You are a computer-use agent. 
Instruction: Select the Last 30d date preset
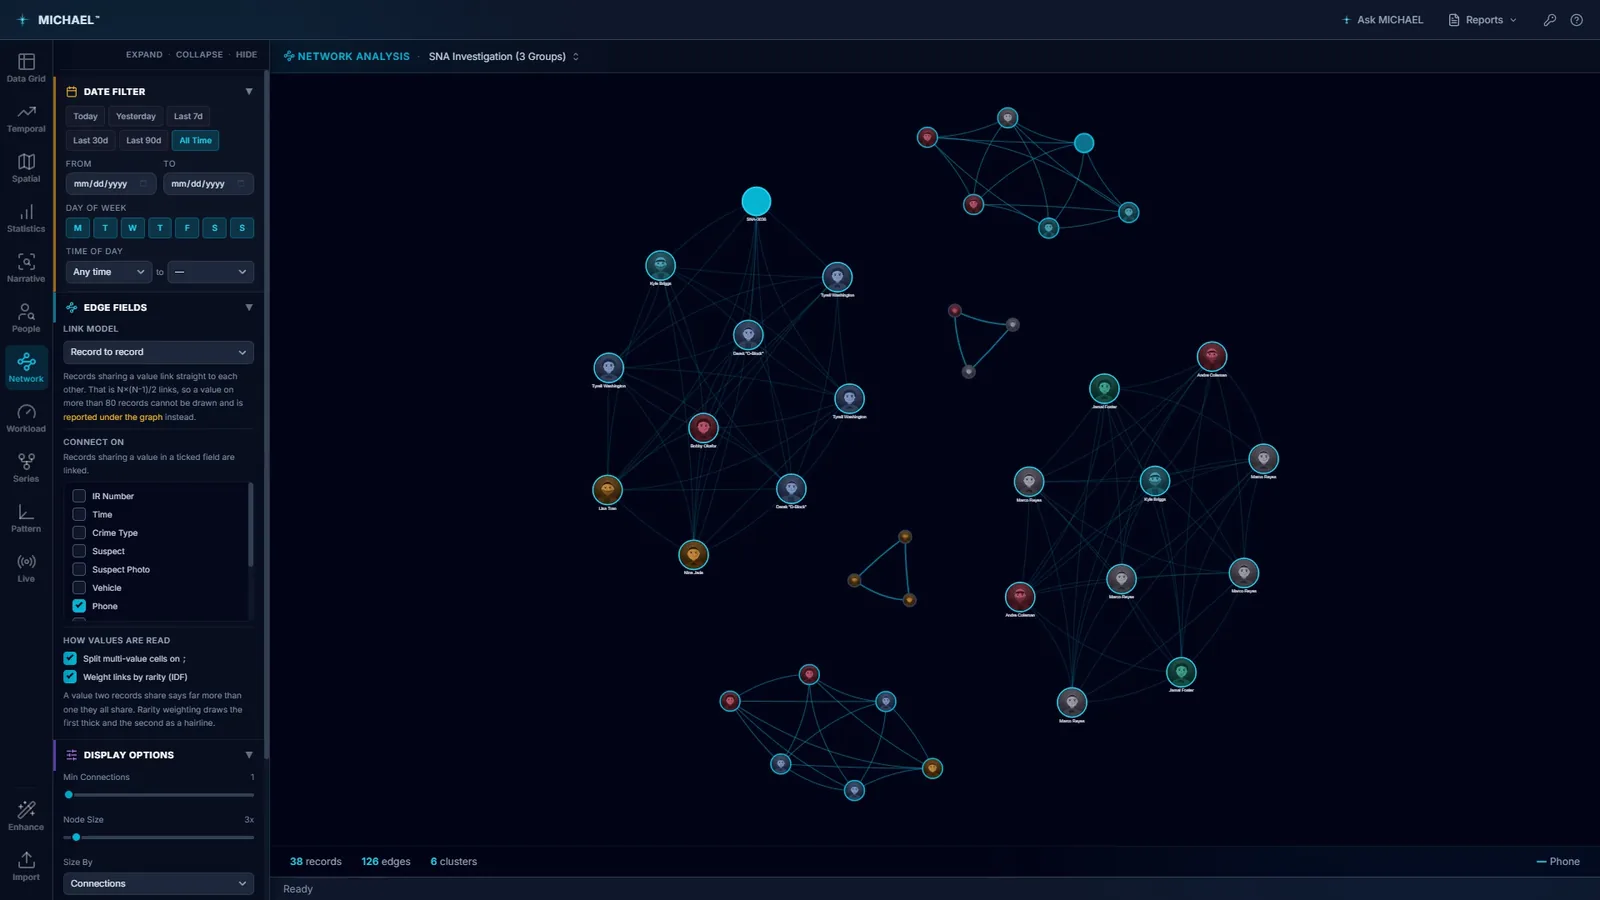pyautogui.click(x=90, y=141)
